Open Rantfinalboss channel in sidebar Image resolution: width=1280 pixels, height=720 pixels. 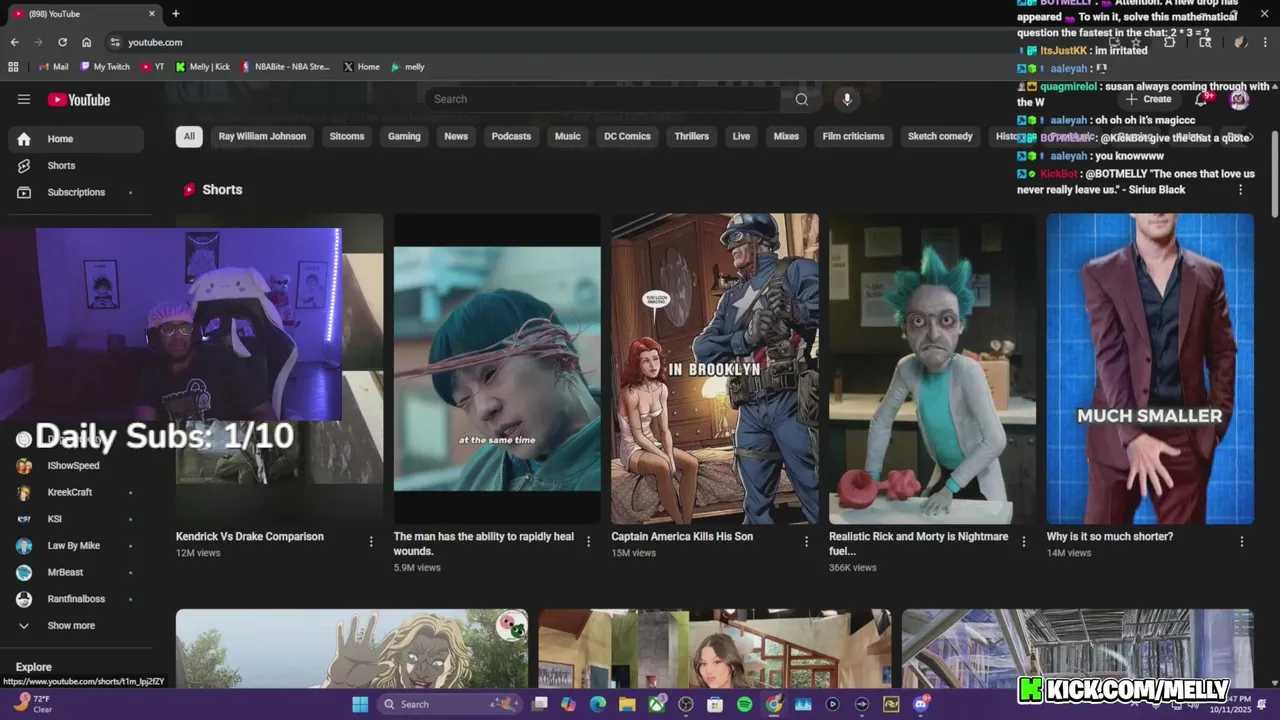(75, 599)
